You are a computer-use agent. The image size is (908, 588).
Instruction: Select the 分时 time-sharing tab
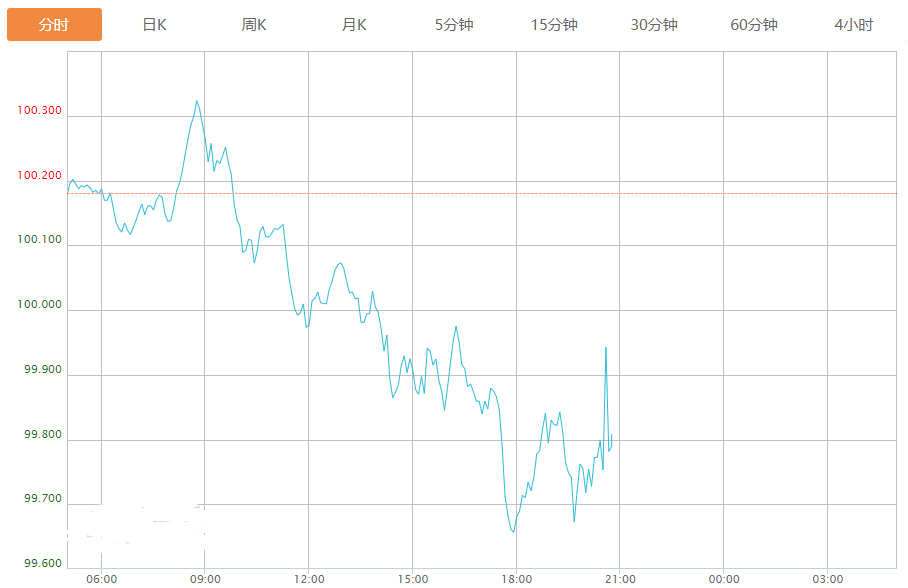[x=54, y=25]
